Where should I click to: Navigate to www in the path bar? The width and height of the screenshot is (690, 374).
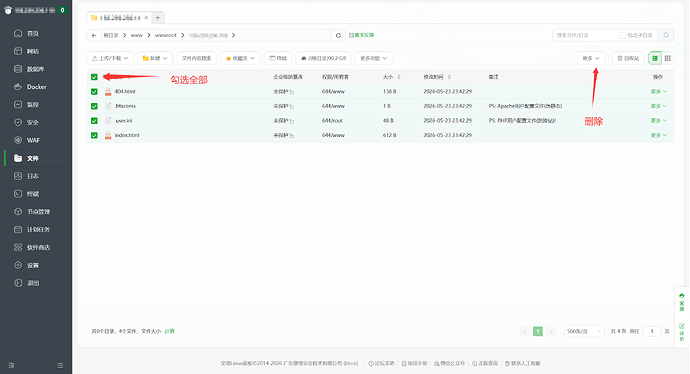point(136,35)
